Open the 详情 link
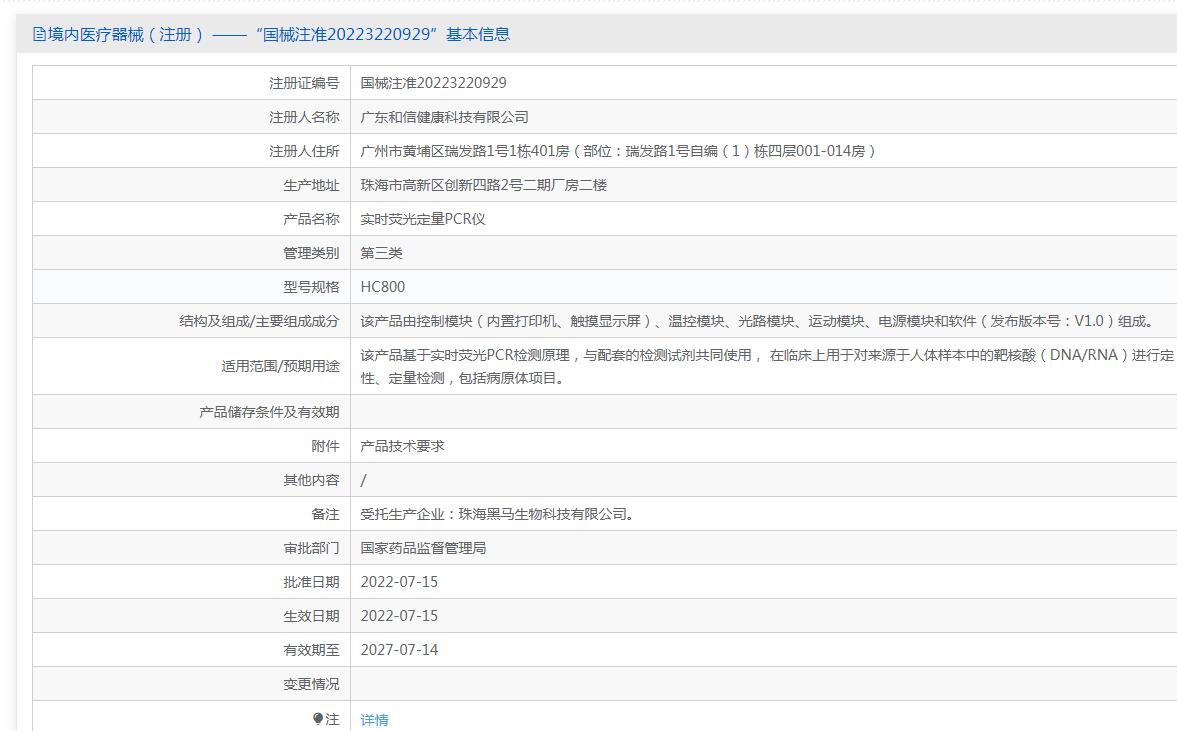 (x=375, y=720)
